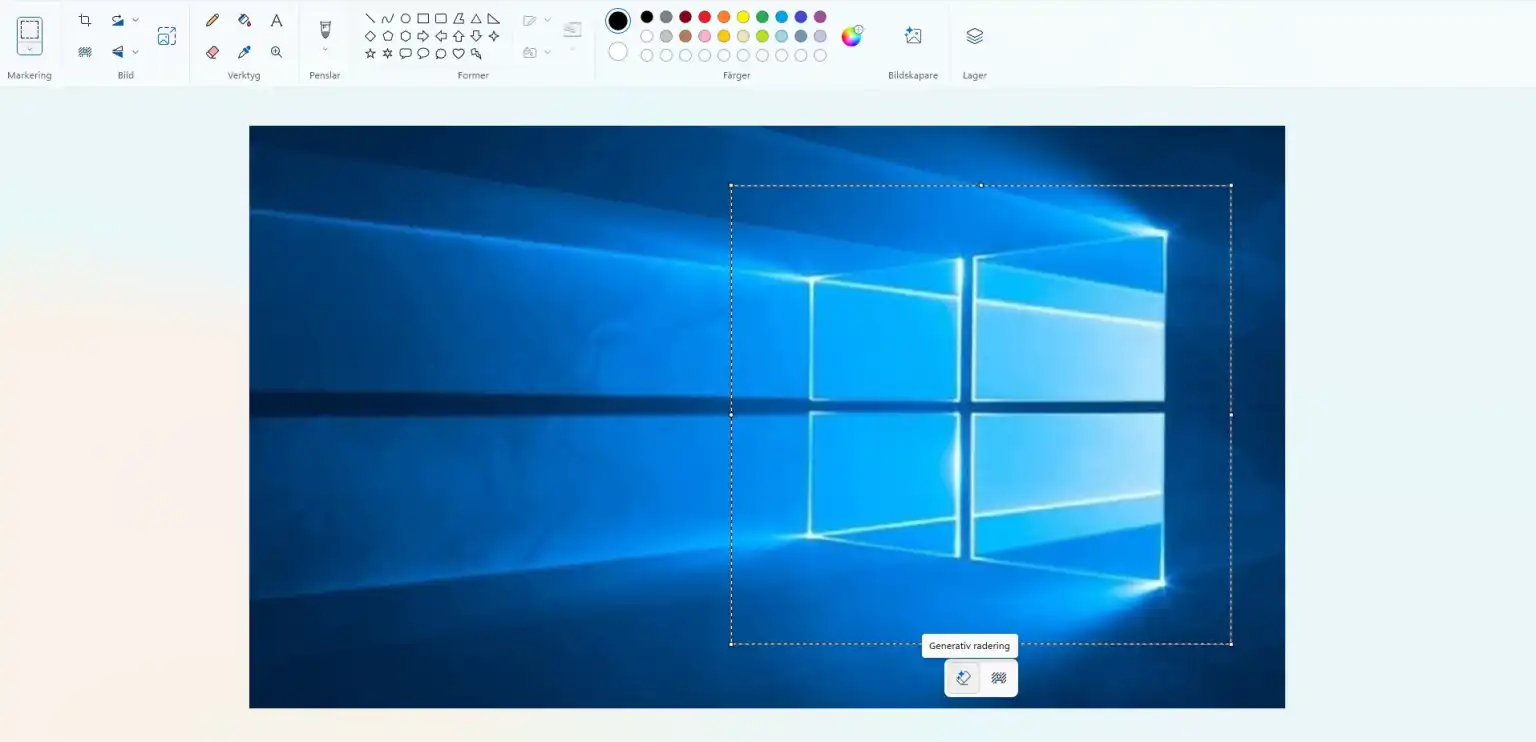Choose the oval callout shape
Image resolution: width=1536 pixels, height=742 pixels.
pyautogui.click(x=423, y=54)
